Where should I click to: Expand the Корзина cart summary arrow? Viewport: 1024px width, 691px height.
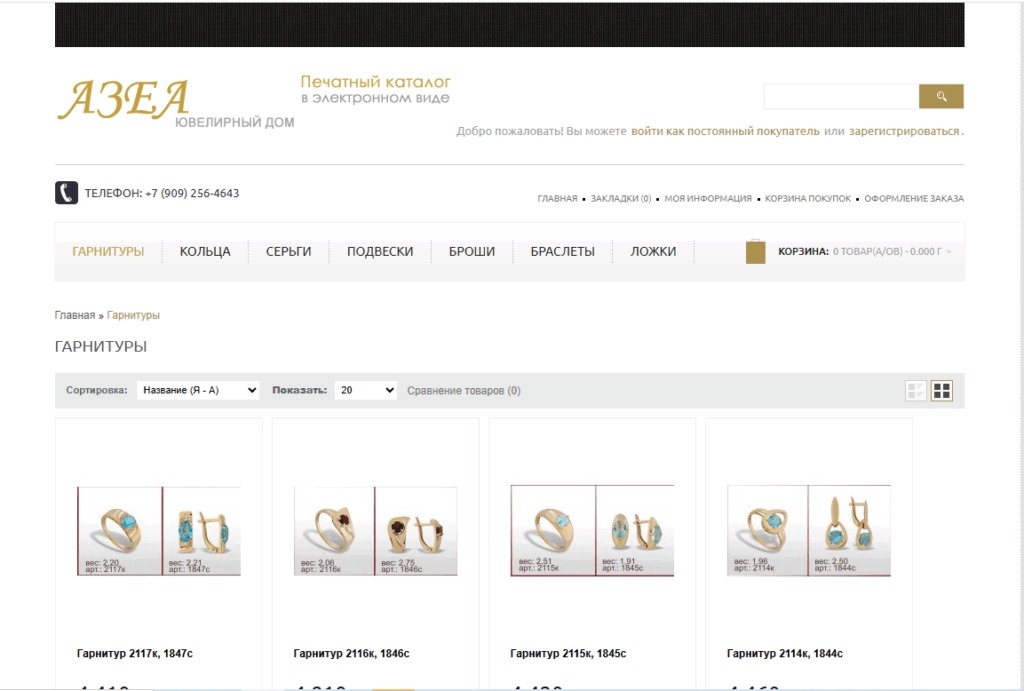click(x=949, y=251)
